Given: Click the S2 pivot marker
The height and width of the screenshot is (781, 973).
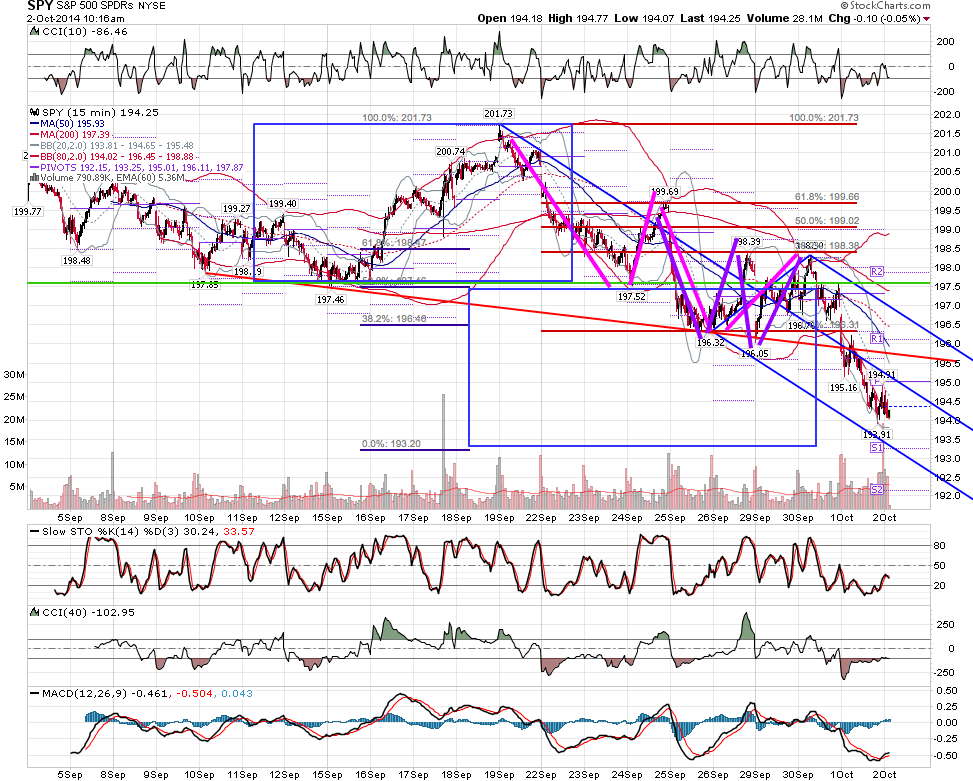Looking at the screenshot, I should click(876, 489).
